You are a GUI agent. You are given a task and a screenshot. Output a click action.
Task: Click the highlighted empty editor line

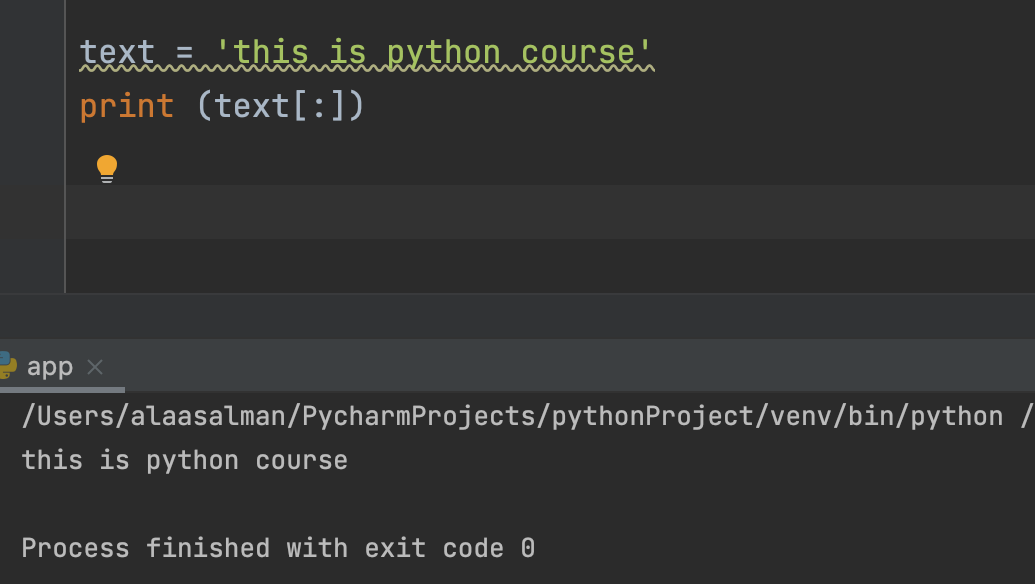pos(500,211)
